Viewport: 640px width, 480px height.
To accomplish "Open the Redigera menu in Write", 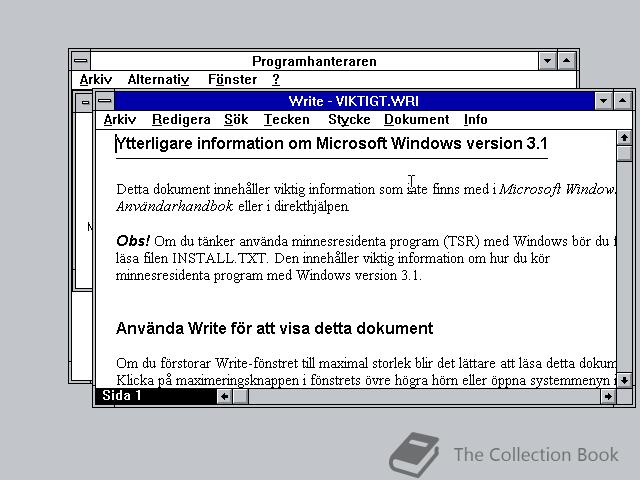I will tap(181, 120).
